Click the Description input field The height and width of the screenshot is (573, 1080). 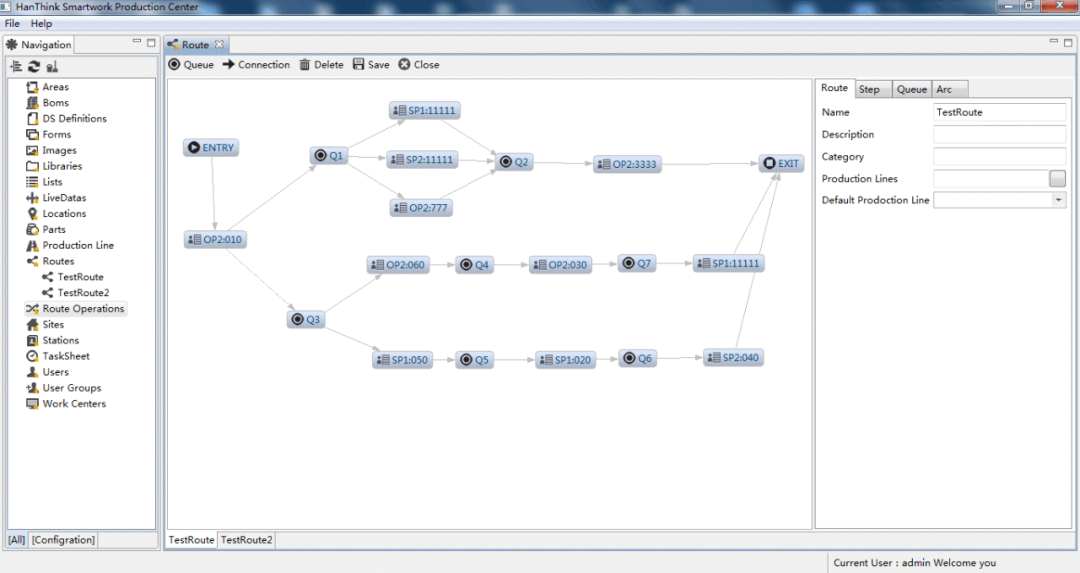999,135
